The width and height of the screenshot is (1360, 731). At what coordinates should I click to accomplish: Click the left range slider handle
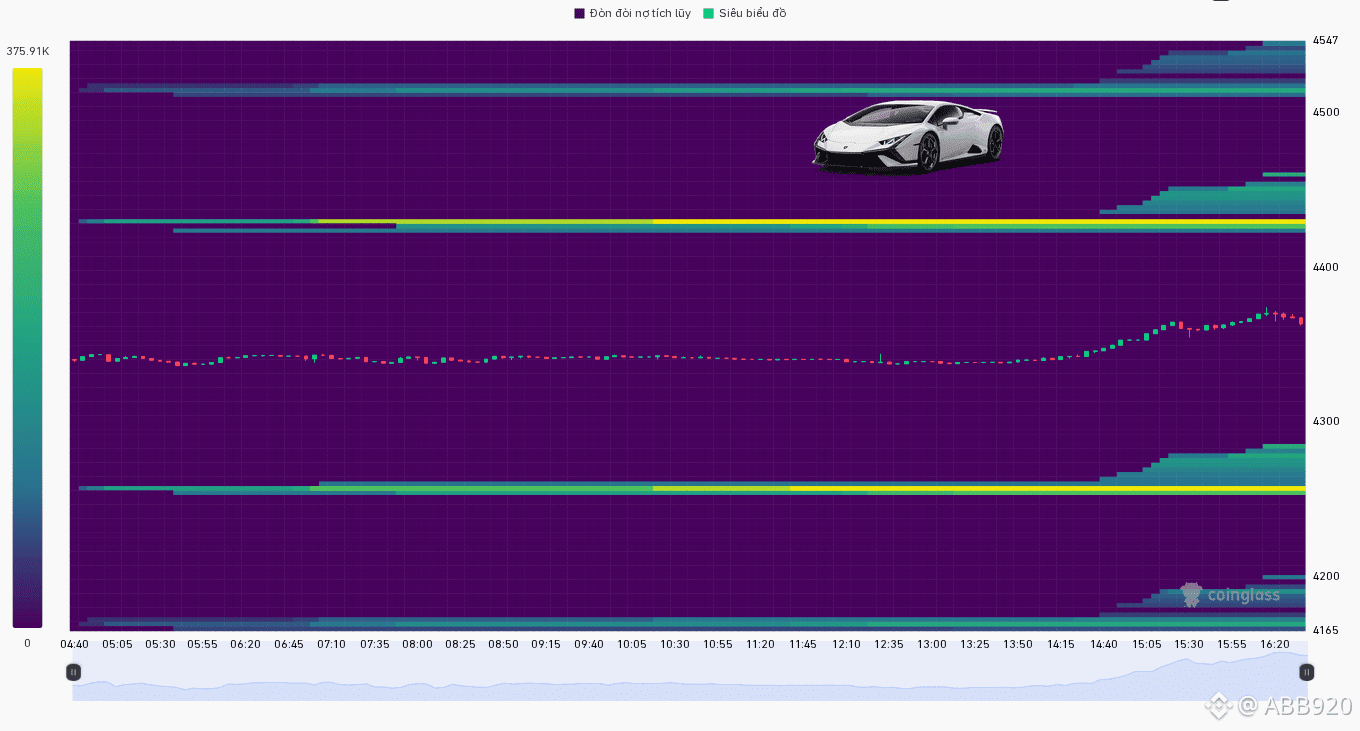[x=73, y=672]
